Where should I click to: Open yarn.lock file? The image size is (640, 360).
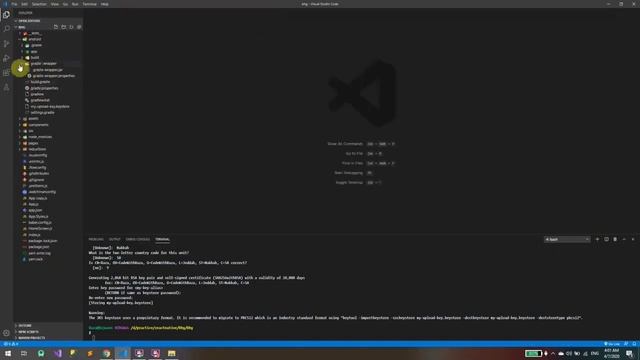[36, 259]
